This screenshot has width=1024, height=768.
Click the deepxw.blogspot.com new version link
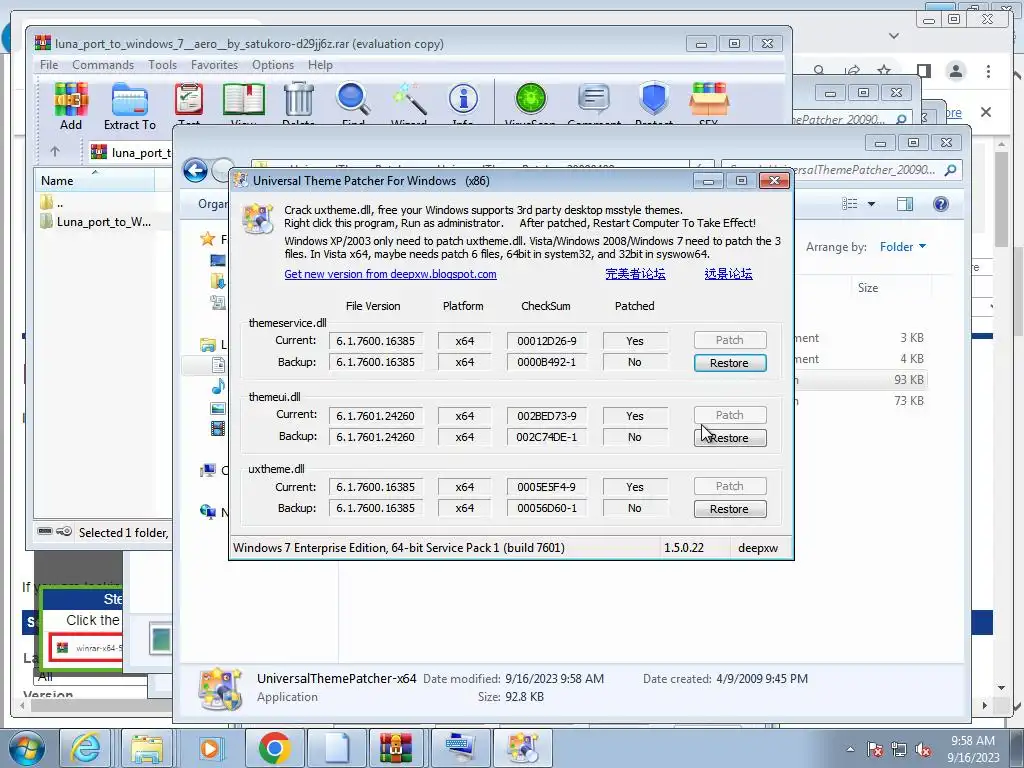[390, 274]
